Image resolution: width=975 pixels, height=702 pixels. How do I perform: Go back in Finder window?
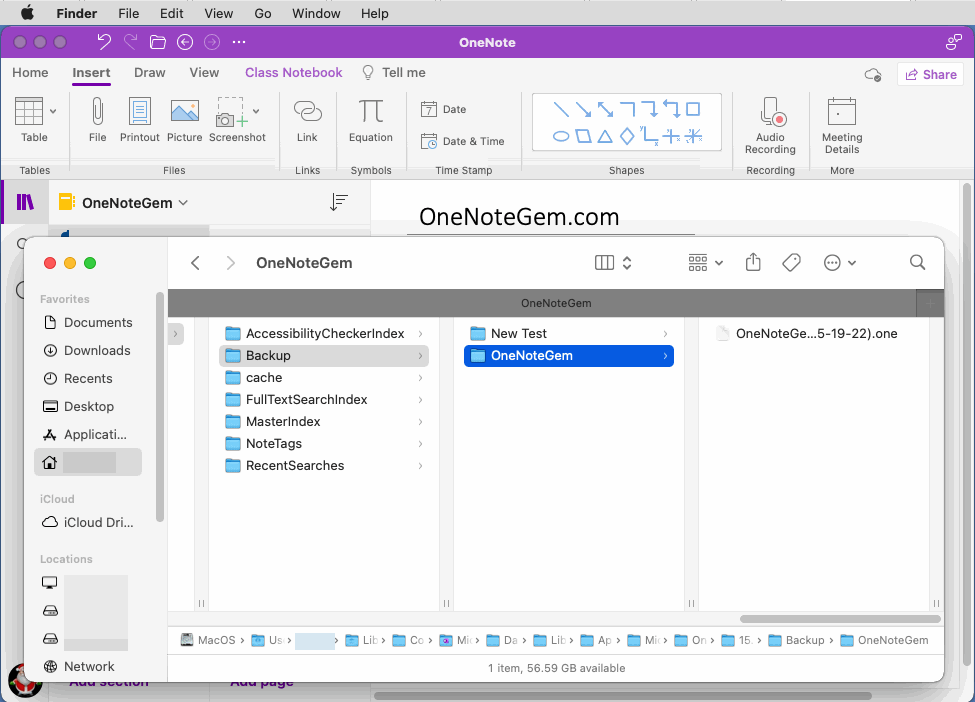[x=195, y=263]
